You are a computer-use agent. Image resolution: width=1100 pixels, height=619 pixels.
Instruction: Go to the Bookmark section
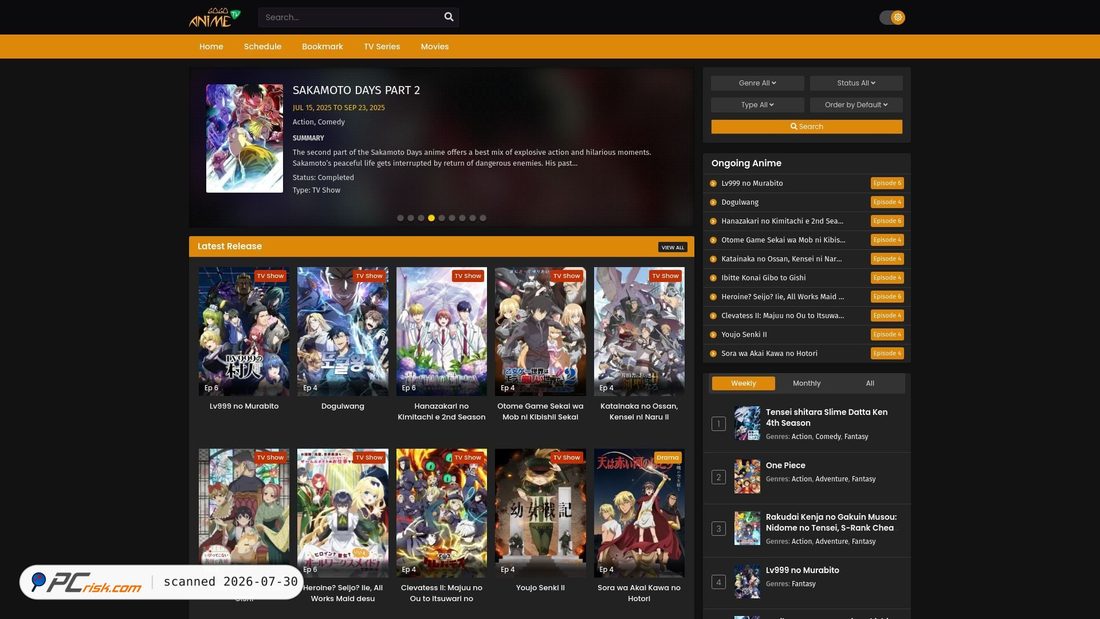pyautogui.click(x=322, y=46)
